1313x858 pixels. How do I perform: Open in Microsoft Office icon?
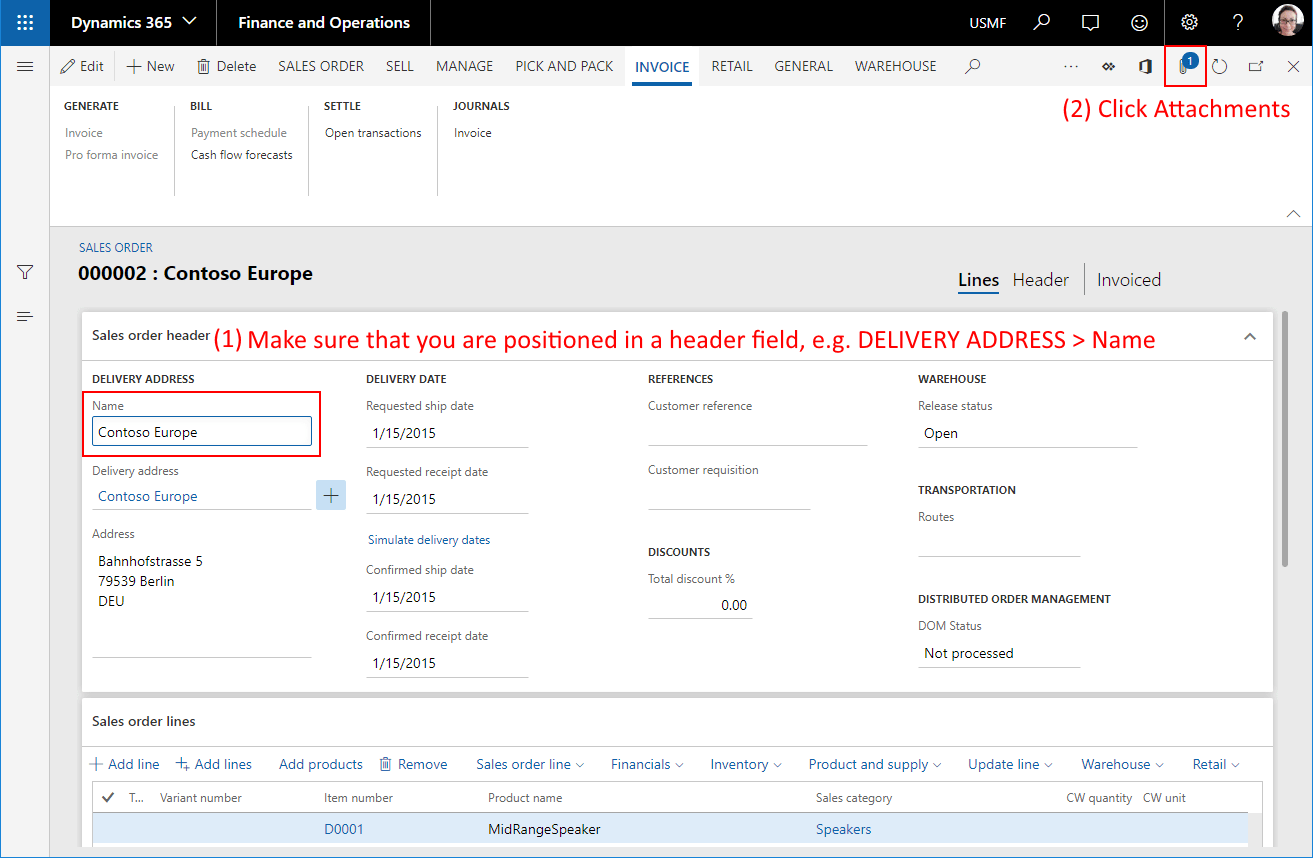[1146, 66]
